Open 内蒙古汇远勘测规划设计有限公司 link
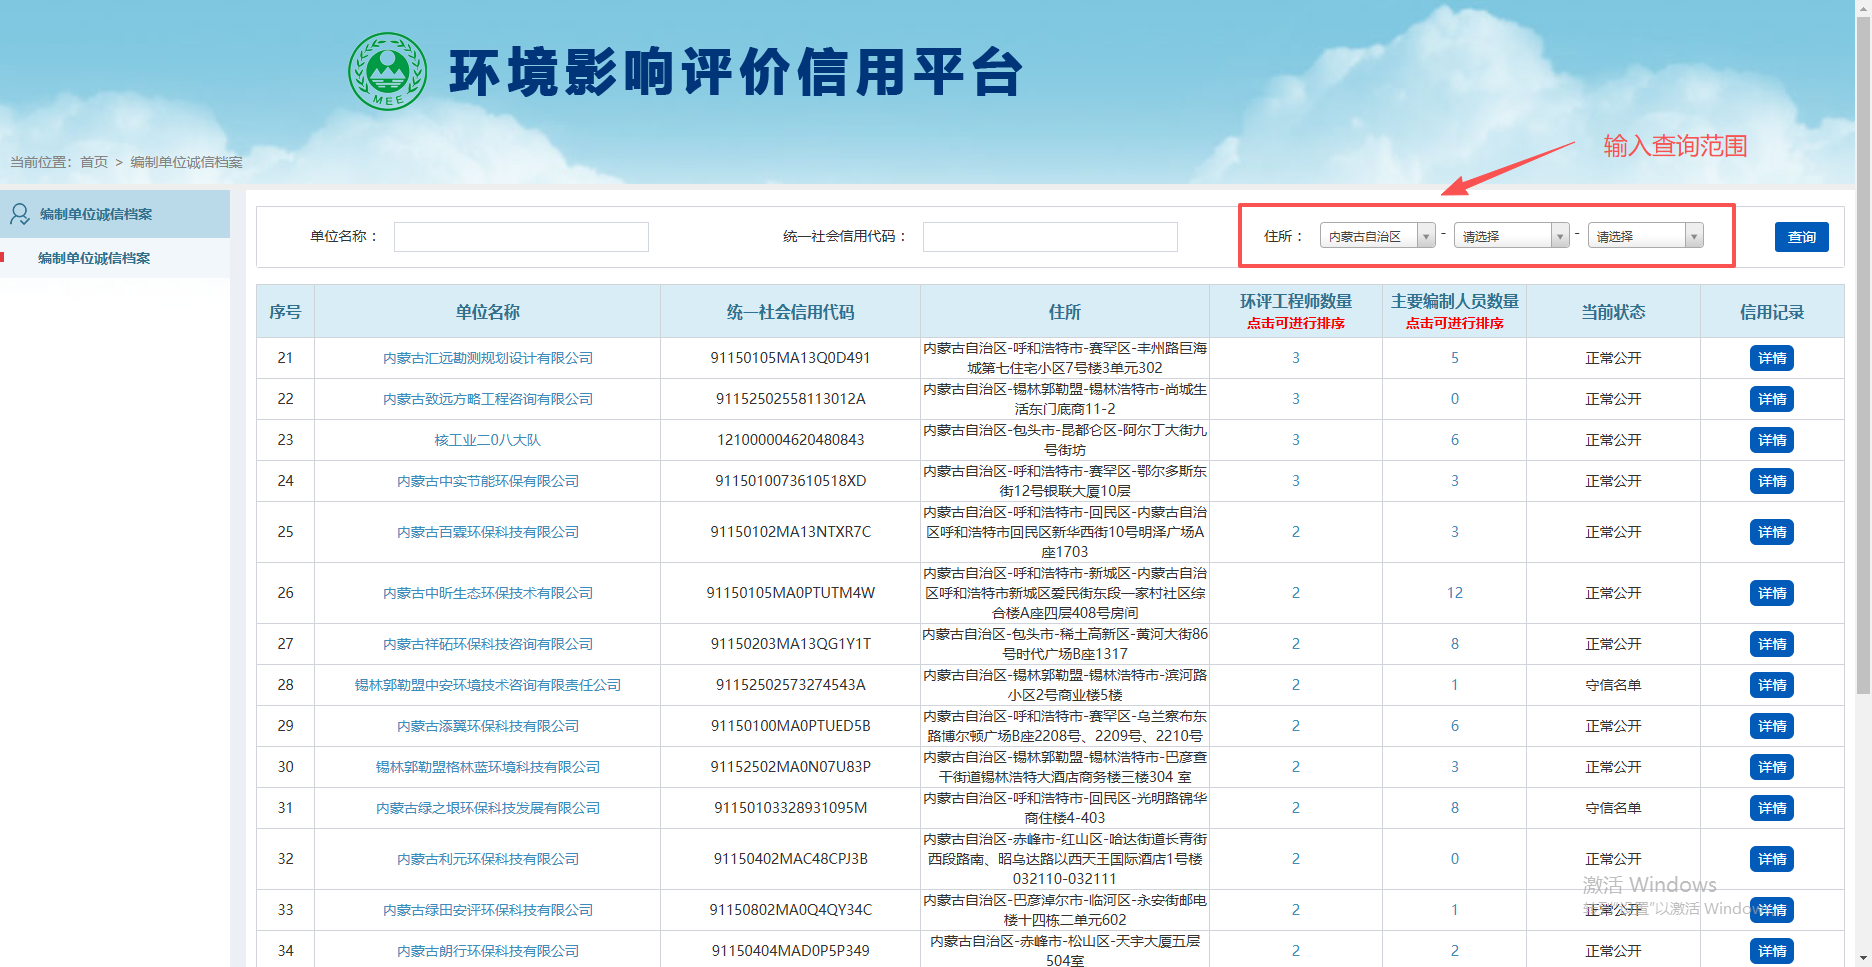The width and height of the screenshot is (1872, 967). coord(488,358)
